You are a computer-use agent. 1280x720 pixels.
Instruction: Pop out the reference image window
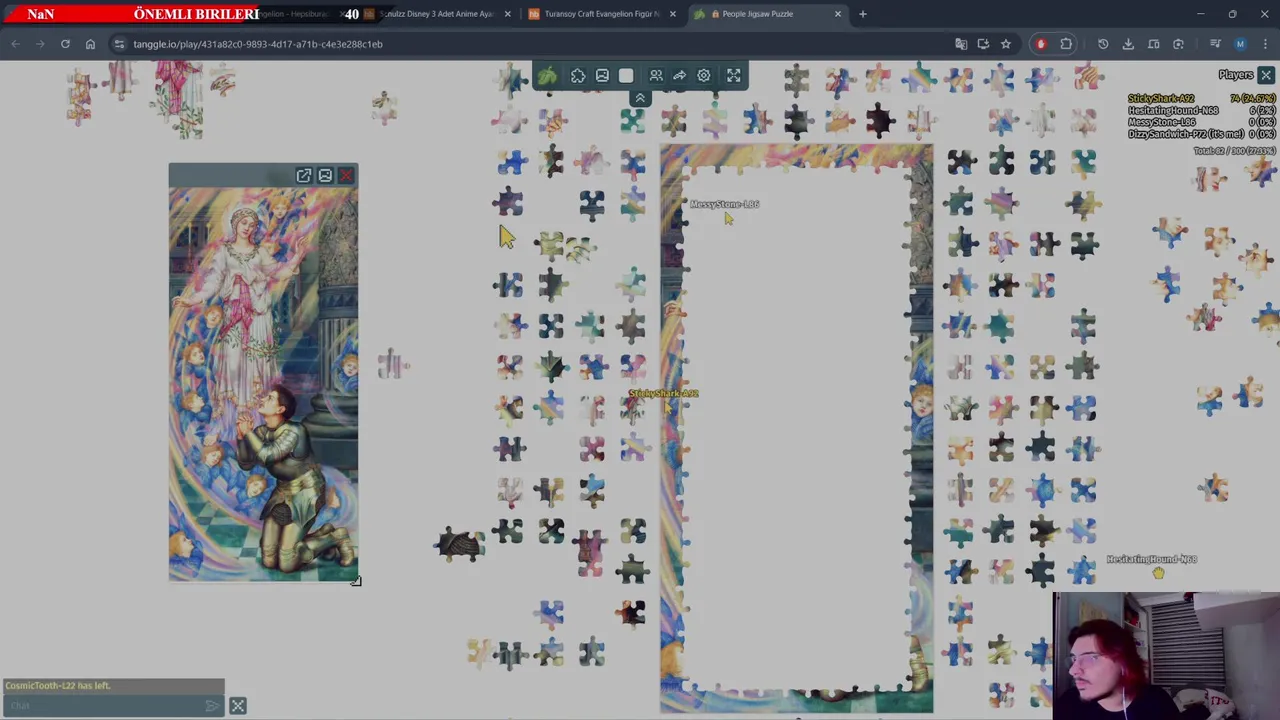point(304,176)
